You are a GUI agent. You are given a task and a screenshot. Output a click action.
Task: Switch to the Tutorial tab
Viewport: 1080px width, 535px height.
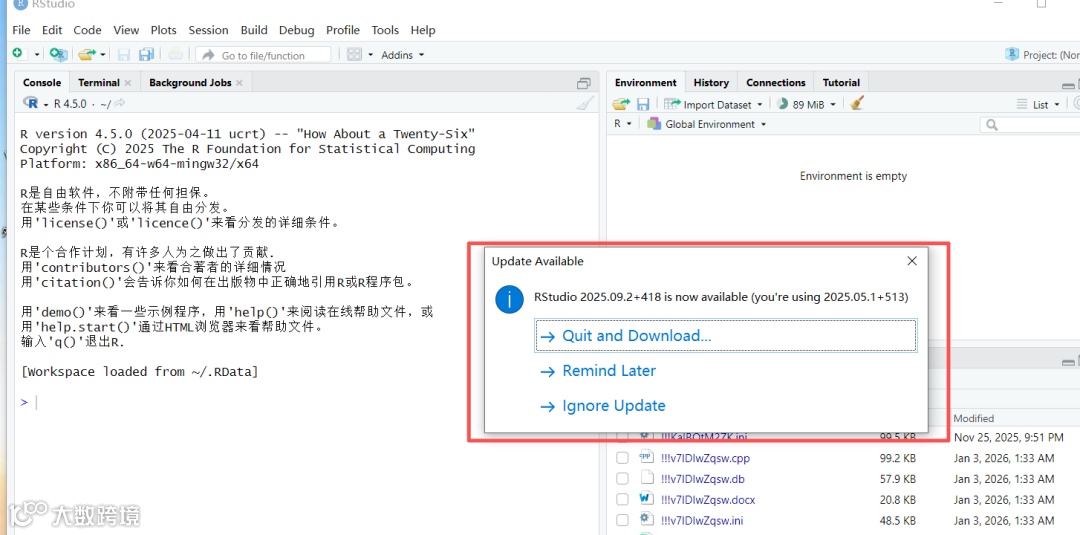(x=841, y=82)
